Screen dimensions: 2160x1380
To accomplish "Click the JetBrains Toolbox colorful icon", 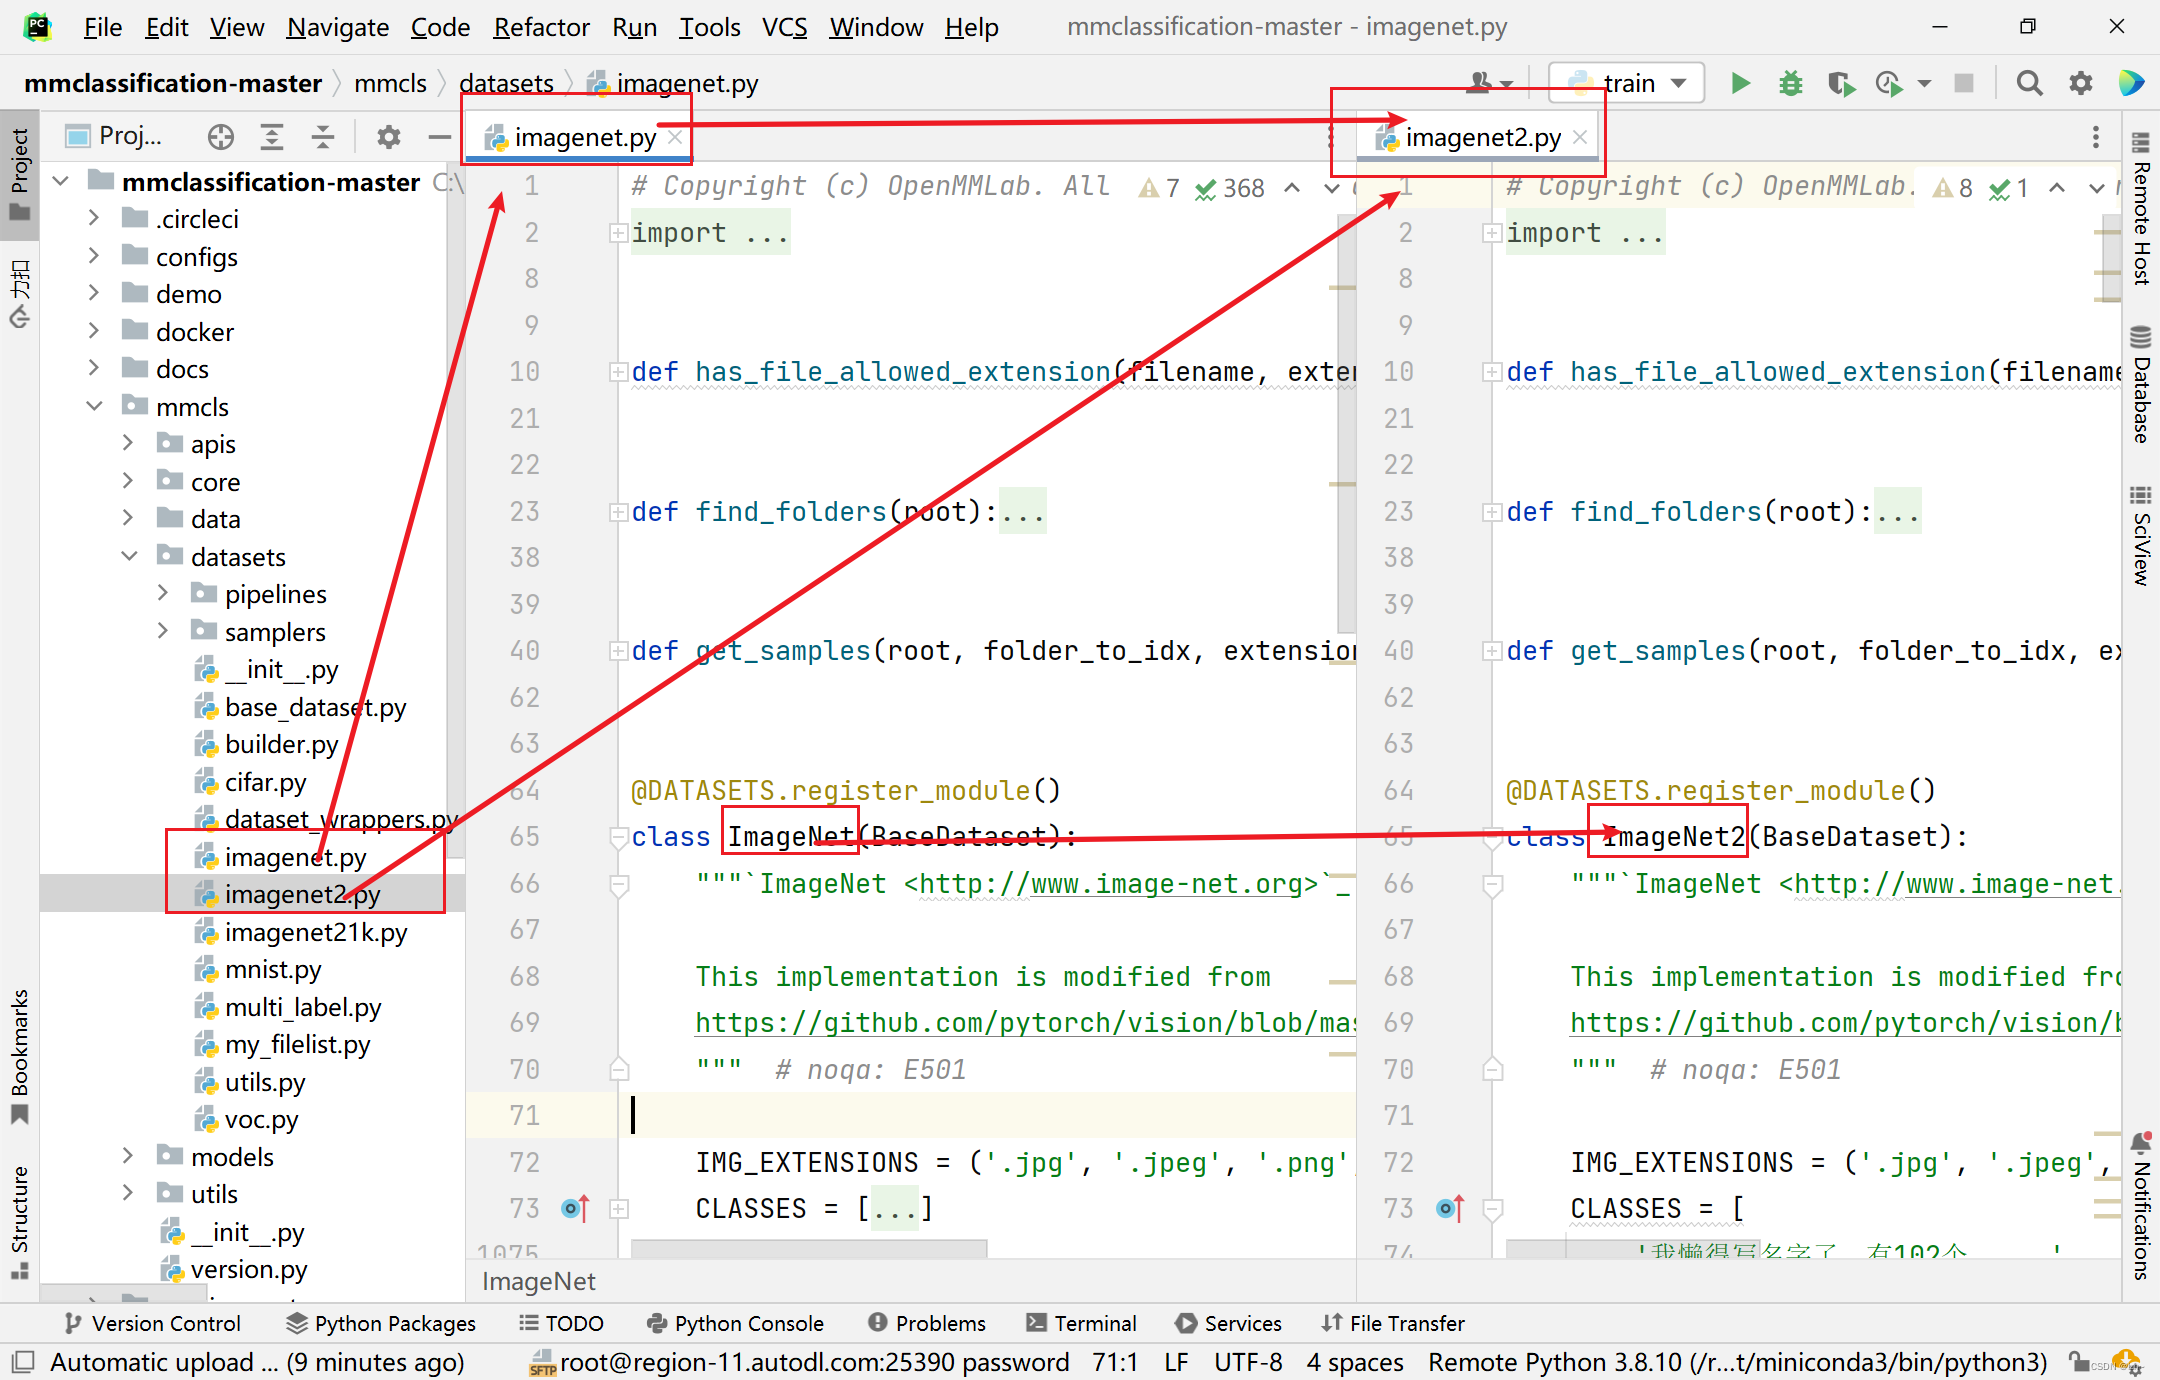I will (x=2132, y=83).
